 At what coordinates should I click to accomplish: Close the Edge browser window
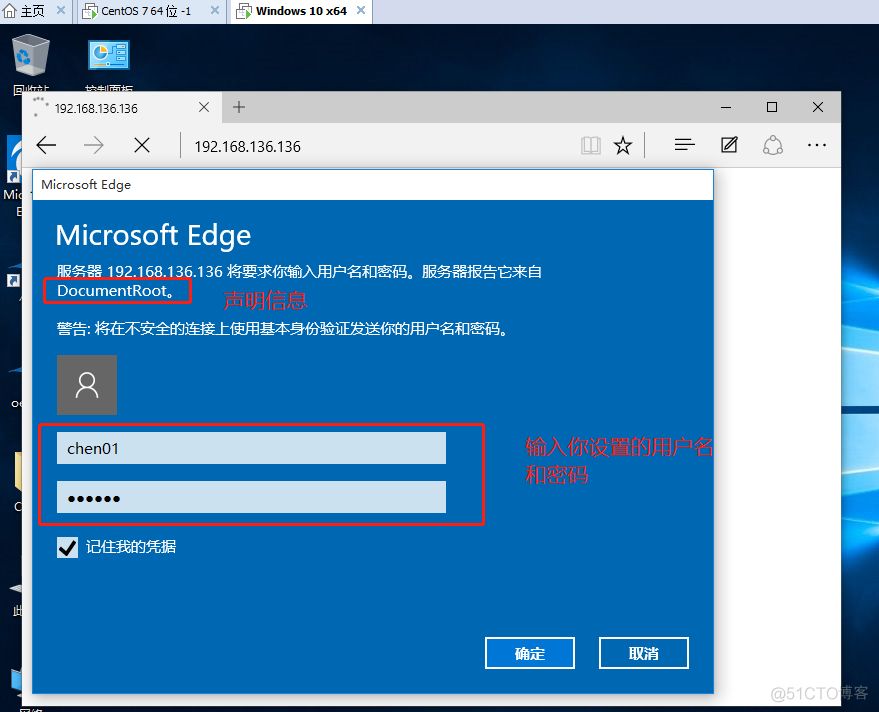coord(818,107)
